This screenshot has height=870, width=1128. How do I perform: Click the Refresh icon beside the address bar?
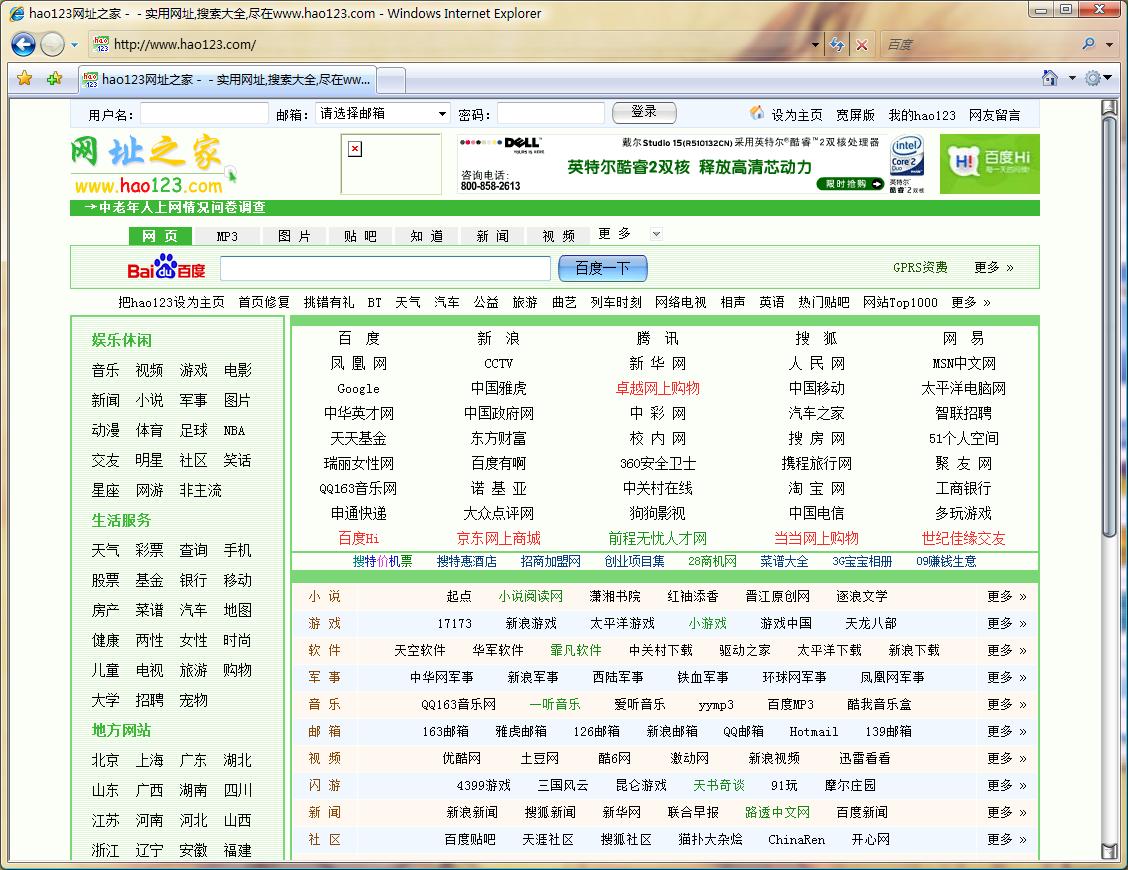838,44
